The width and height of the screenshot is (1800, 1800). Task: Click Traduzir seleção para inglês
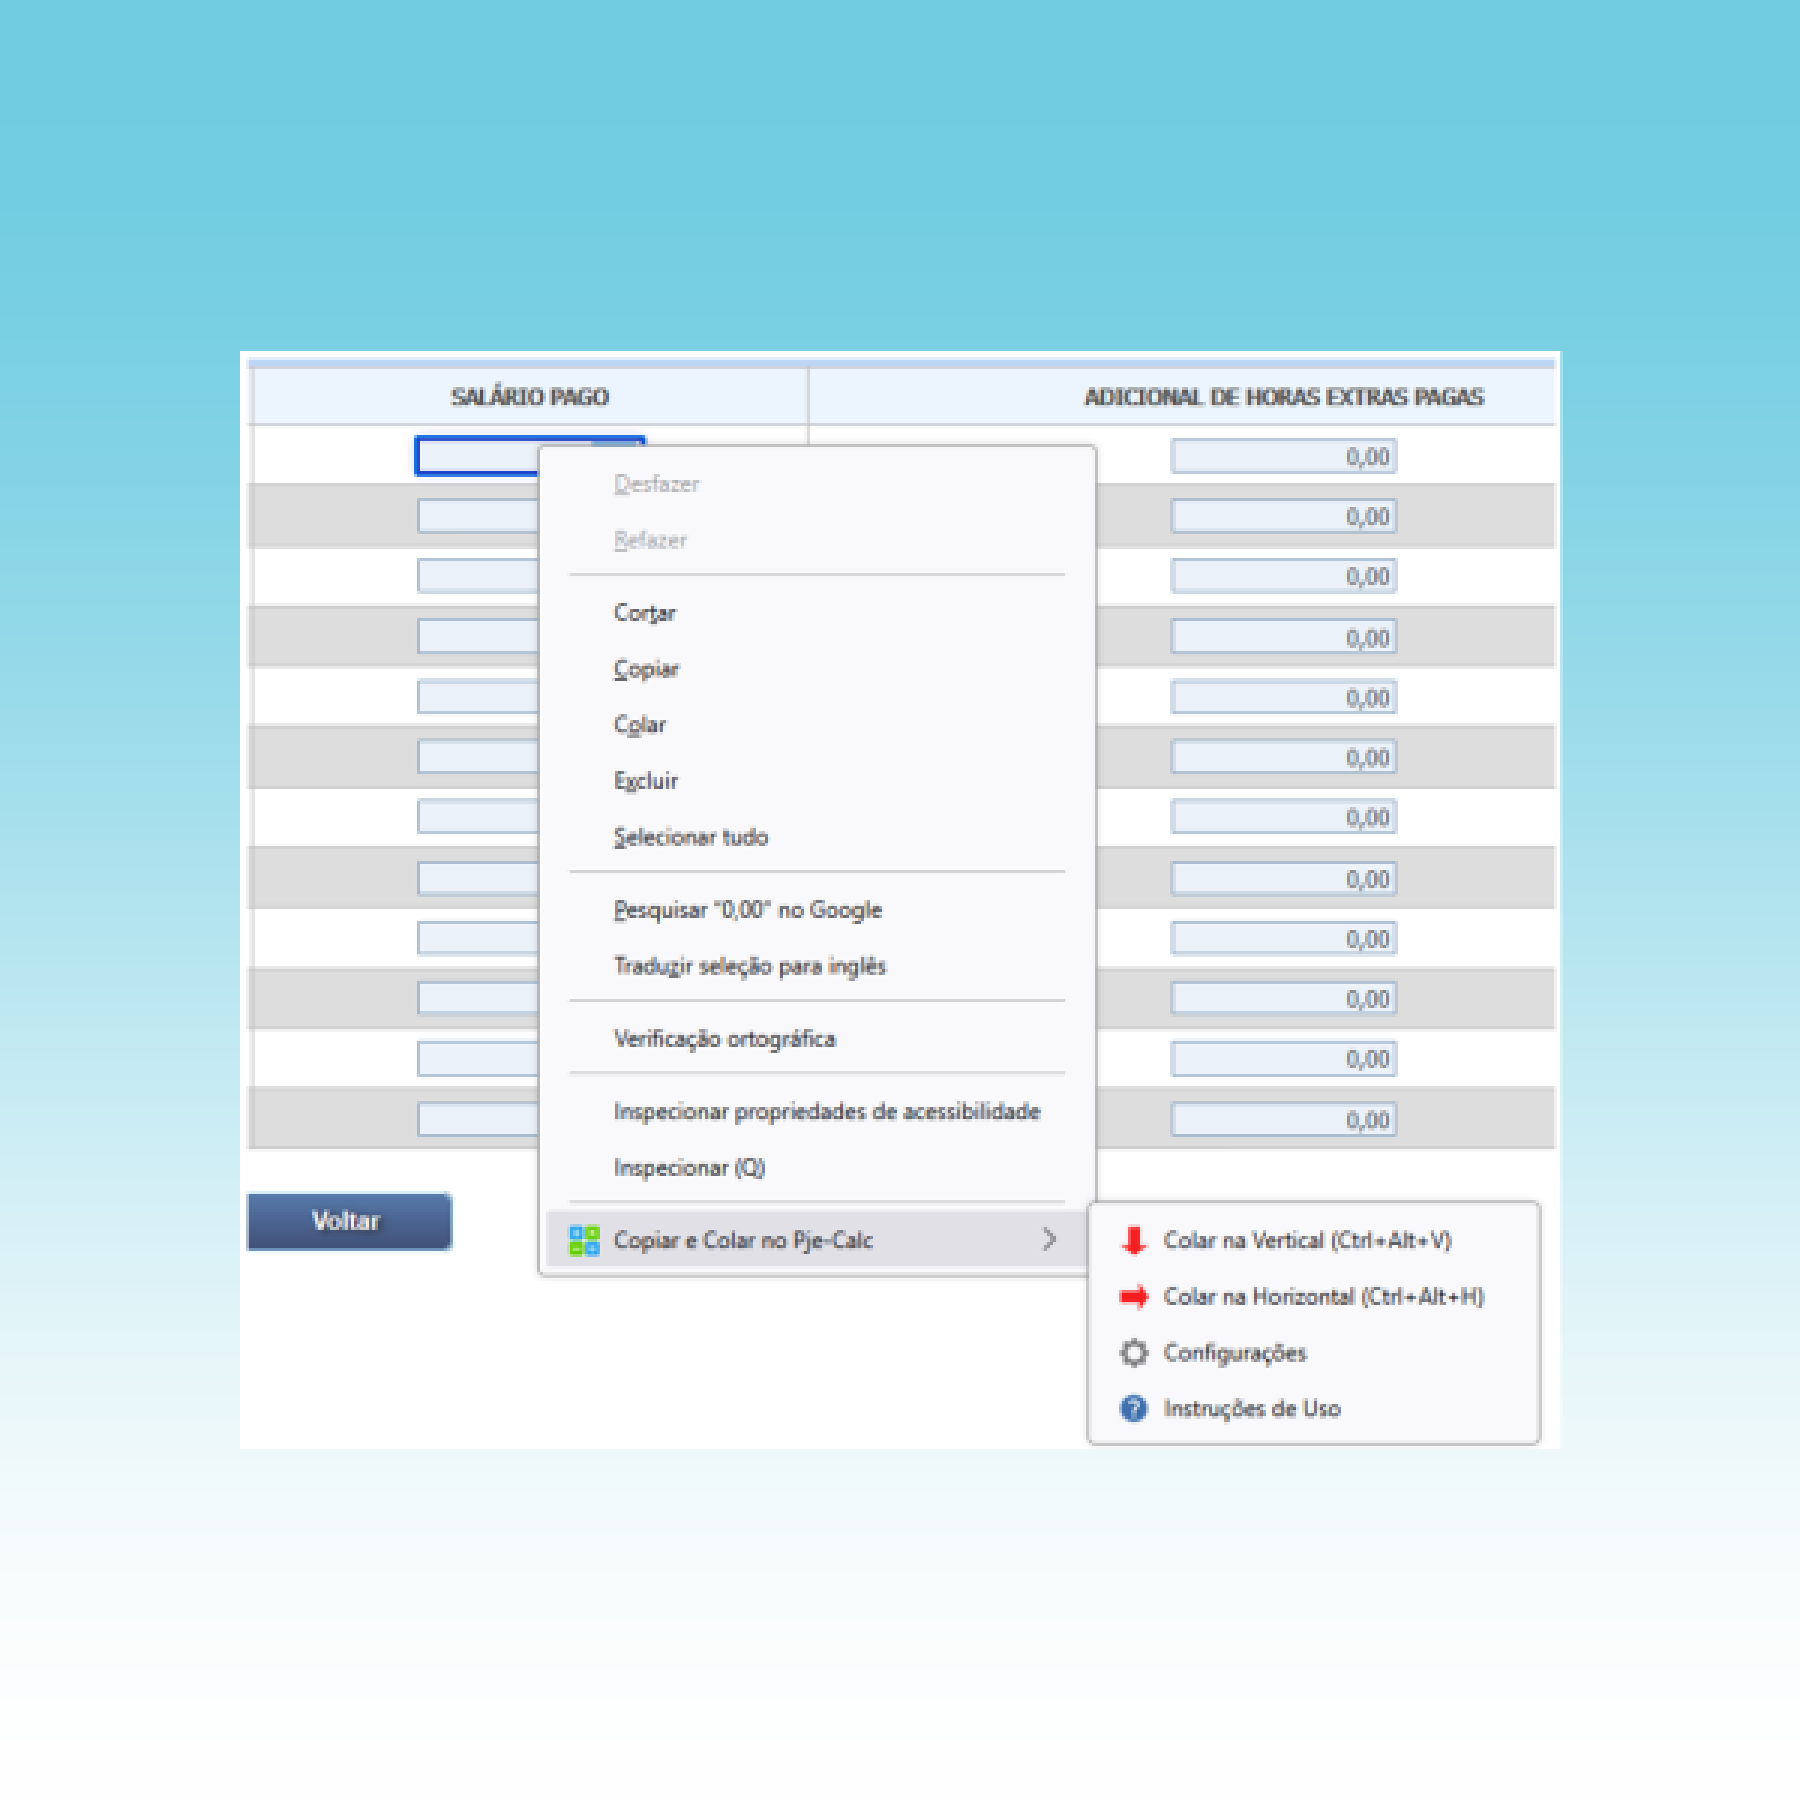pos(748,965)
